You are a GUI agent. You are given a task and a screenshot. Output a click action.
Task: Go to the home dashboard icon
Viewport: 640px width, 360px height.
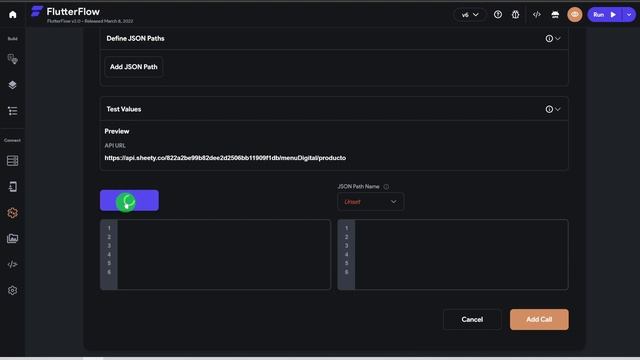[x=13, y=15]
